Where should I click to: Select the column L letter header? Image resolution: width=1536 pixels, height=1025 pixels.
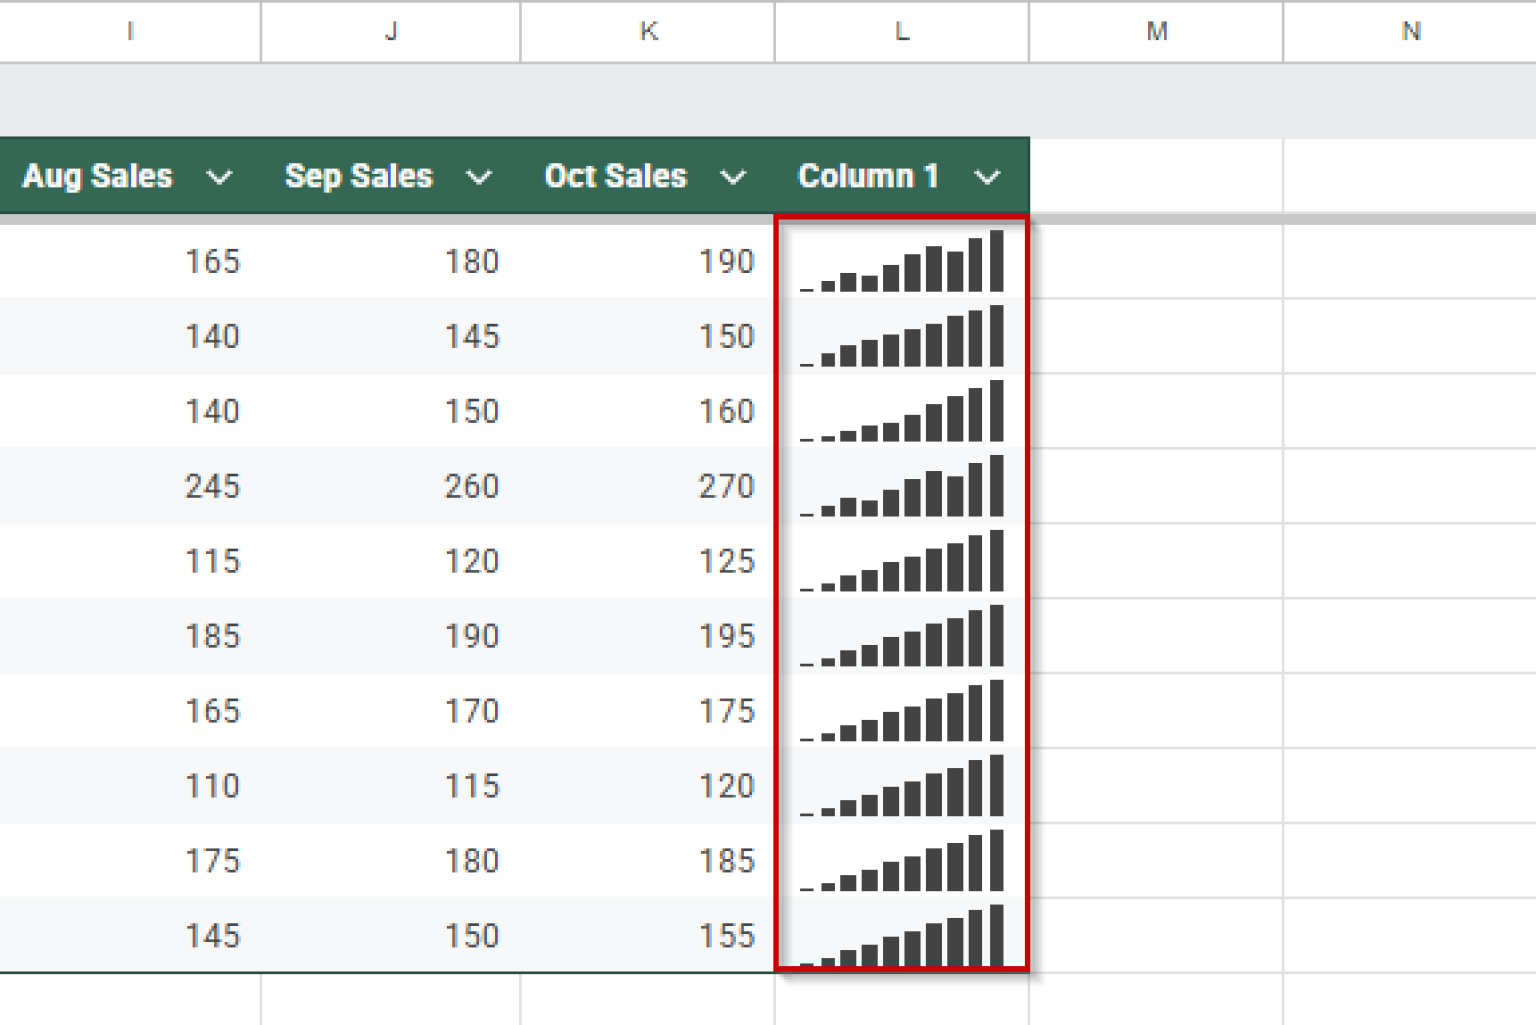[901, 31]
